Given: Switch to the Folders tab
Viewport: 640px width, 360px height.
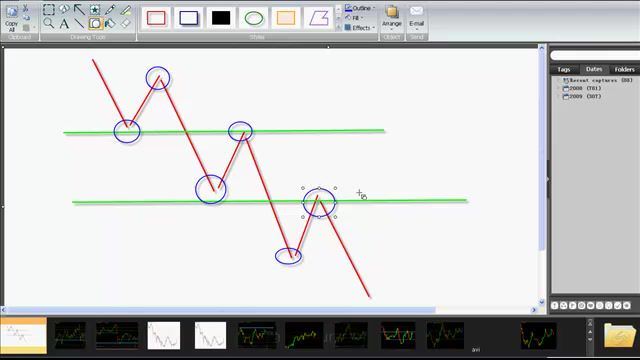Looking at the screenshot, I should 624,69.
